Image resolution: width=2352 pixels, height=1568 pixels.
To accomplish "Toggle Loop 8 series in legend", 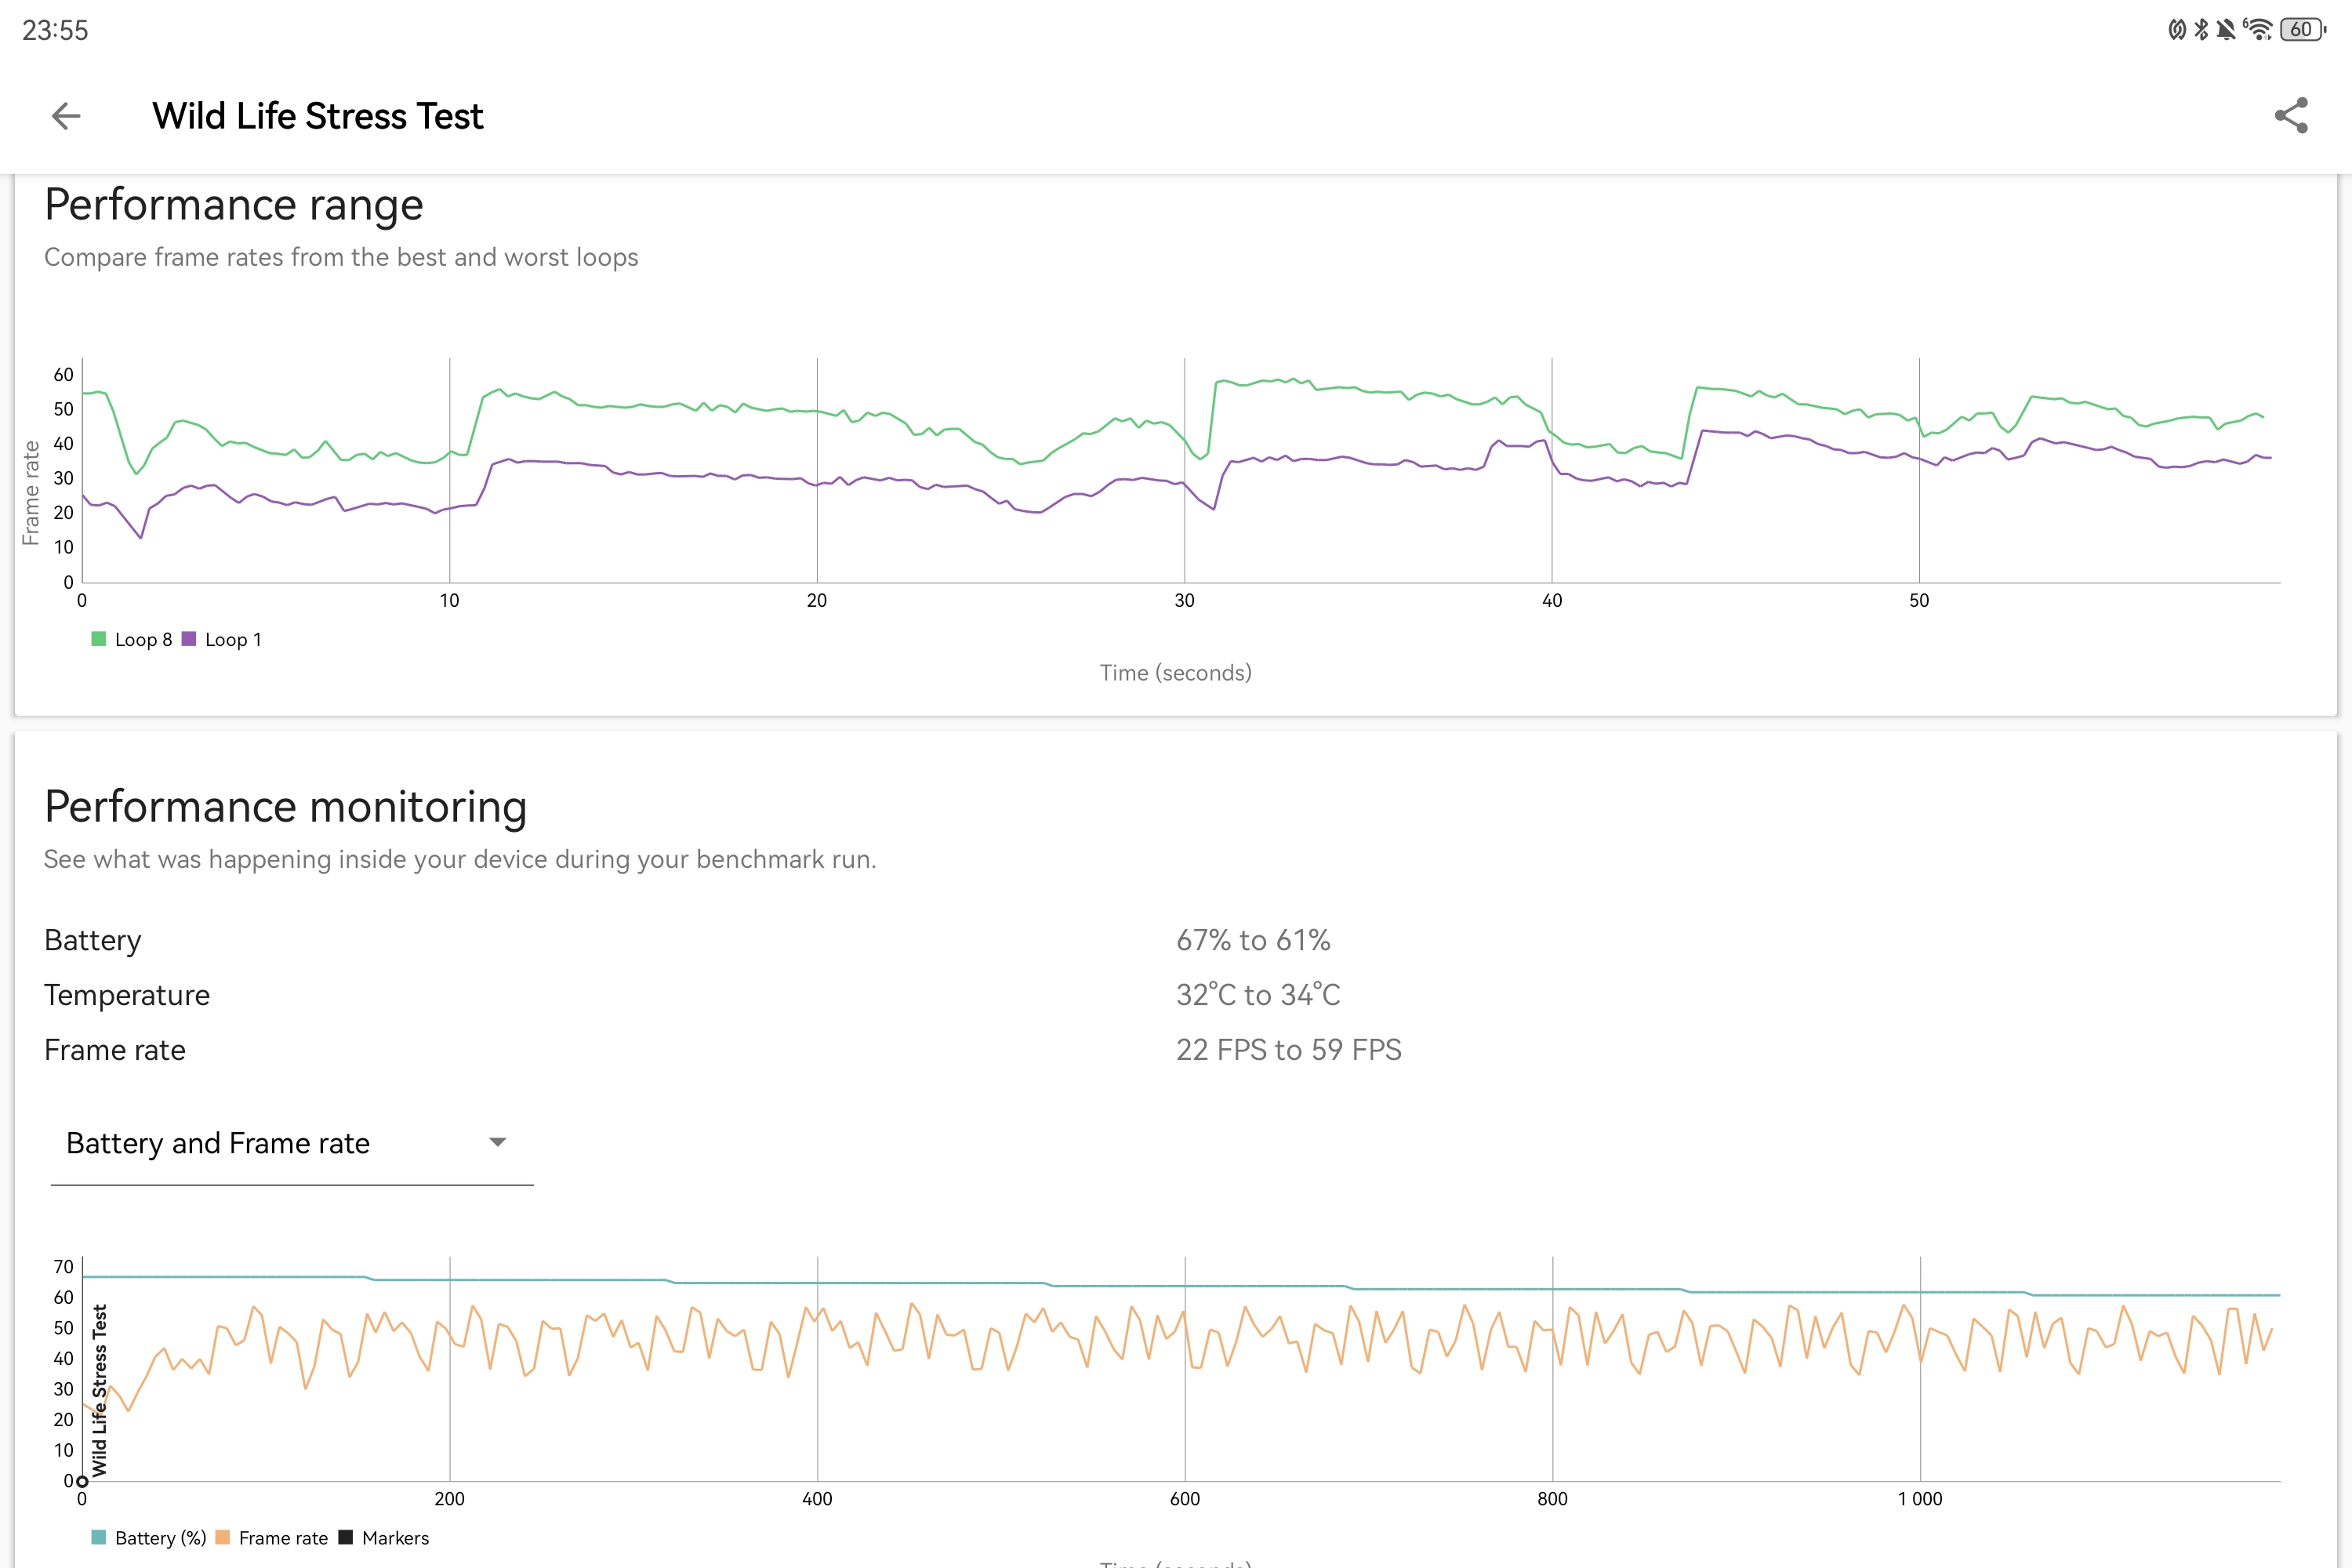I will (132, 639).
